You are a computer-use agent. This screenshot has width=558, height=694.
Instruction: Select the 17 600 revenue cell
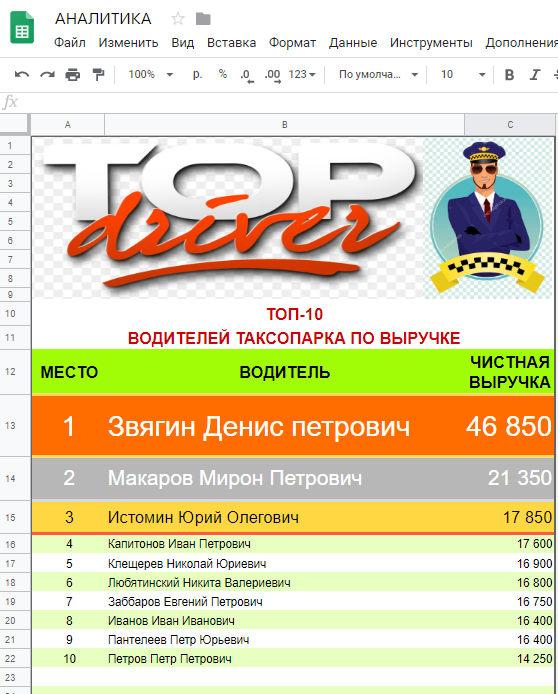point(509,544)
